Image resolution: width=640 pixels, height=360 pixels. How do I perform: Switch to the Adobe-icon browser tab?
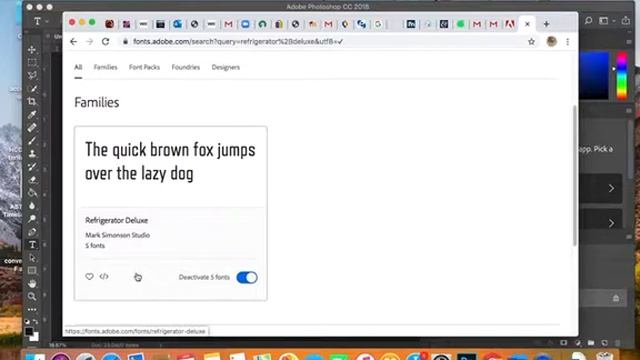510,24
